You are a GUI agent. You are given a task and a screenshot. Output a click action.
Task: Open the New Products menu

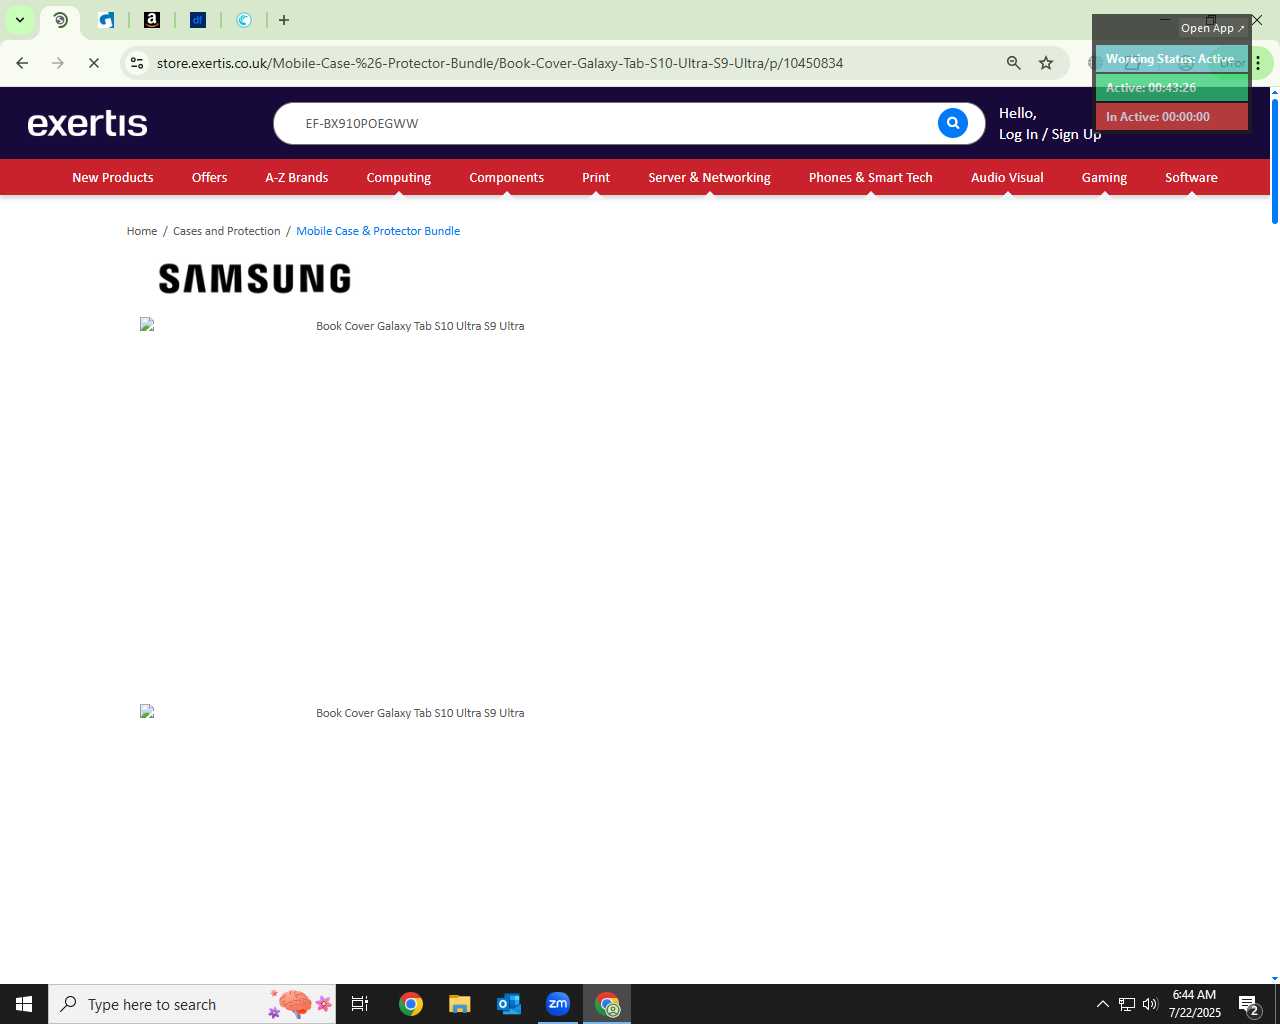[x=113, y=177]
